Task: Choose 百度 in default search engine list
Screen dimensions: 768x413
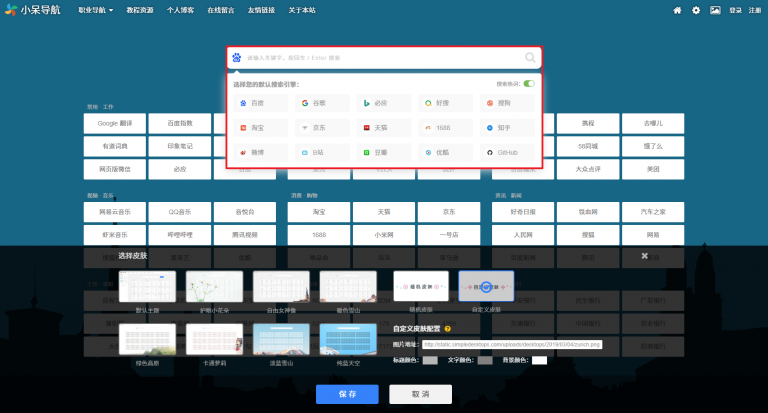Action: (260, 103)
